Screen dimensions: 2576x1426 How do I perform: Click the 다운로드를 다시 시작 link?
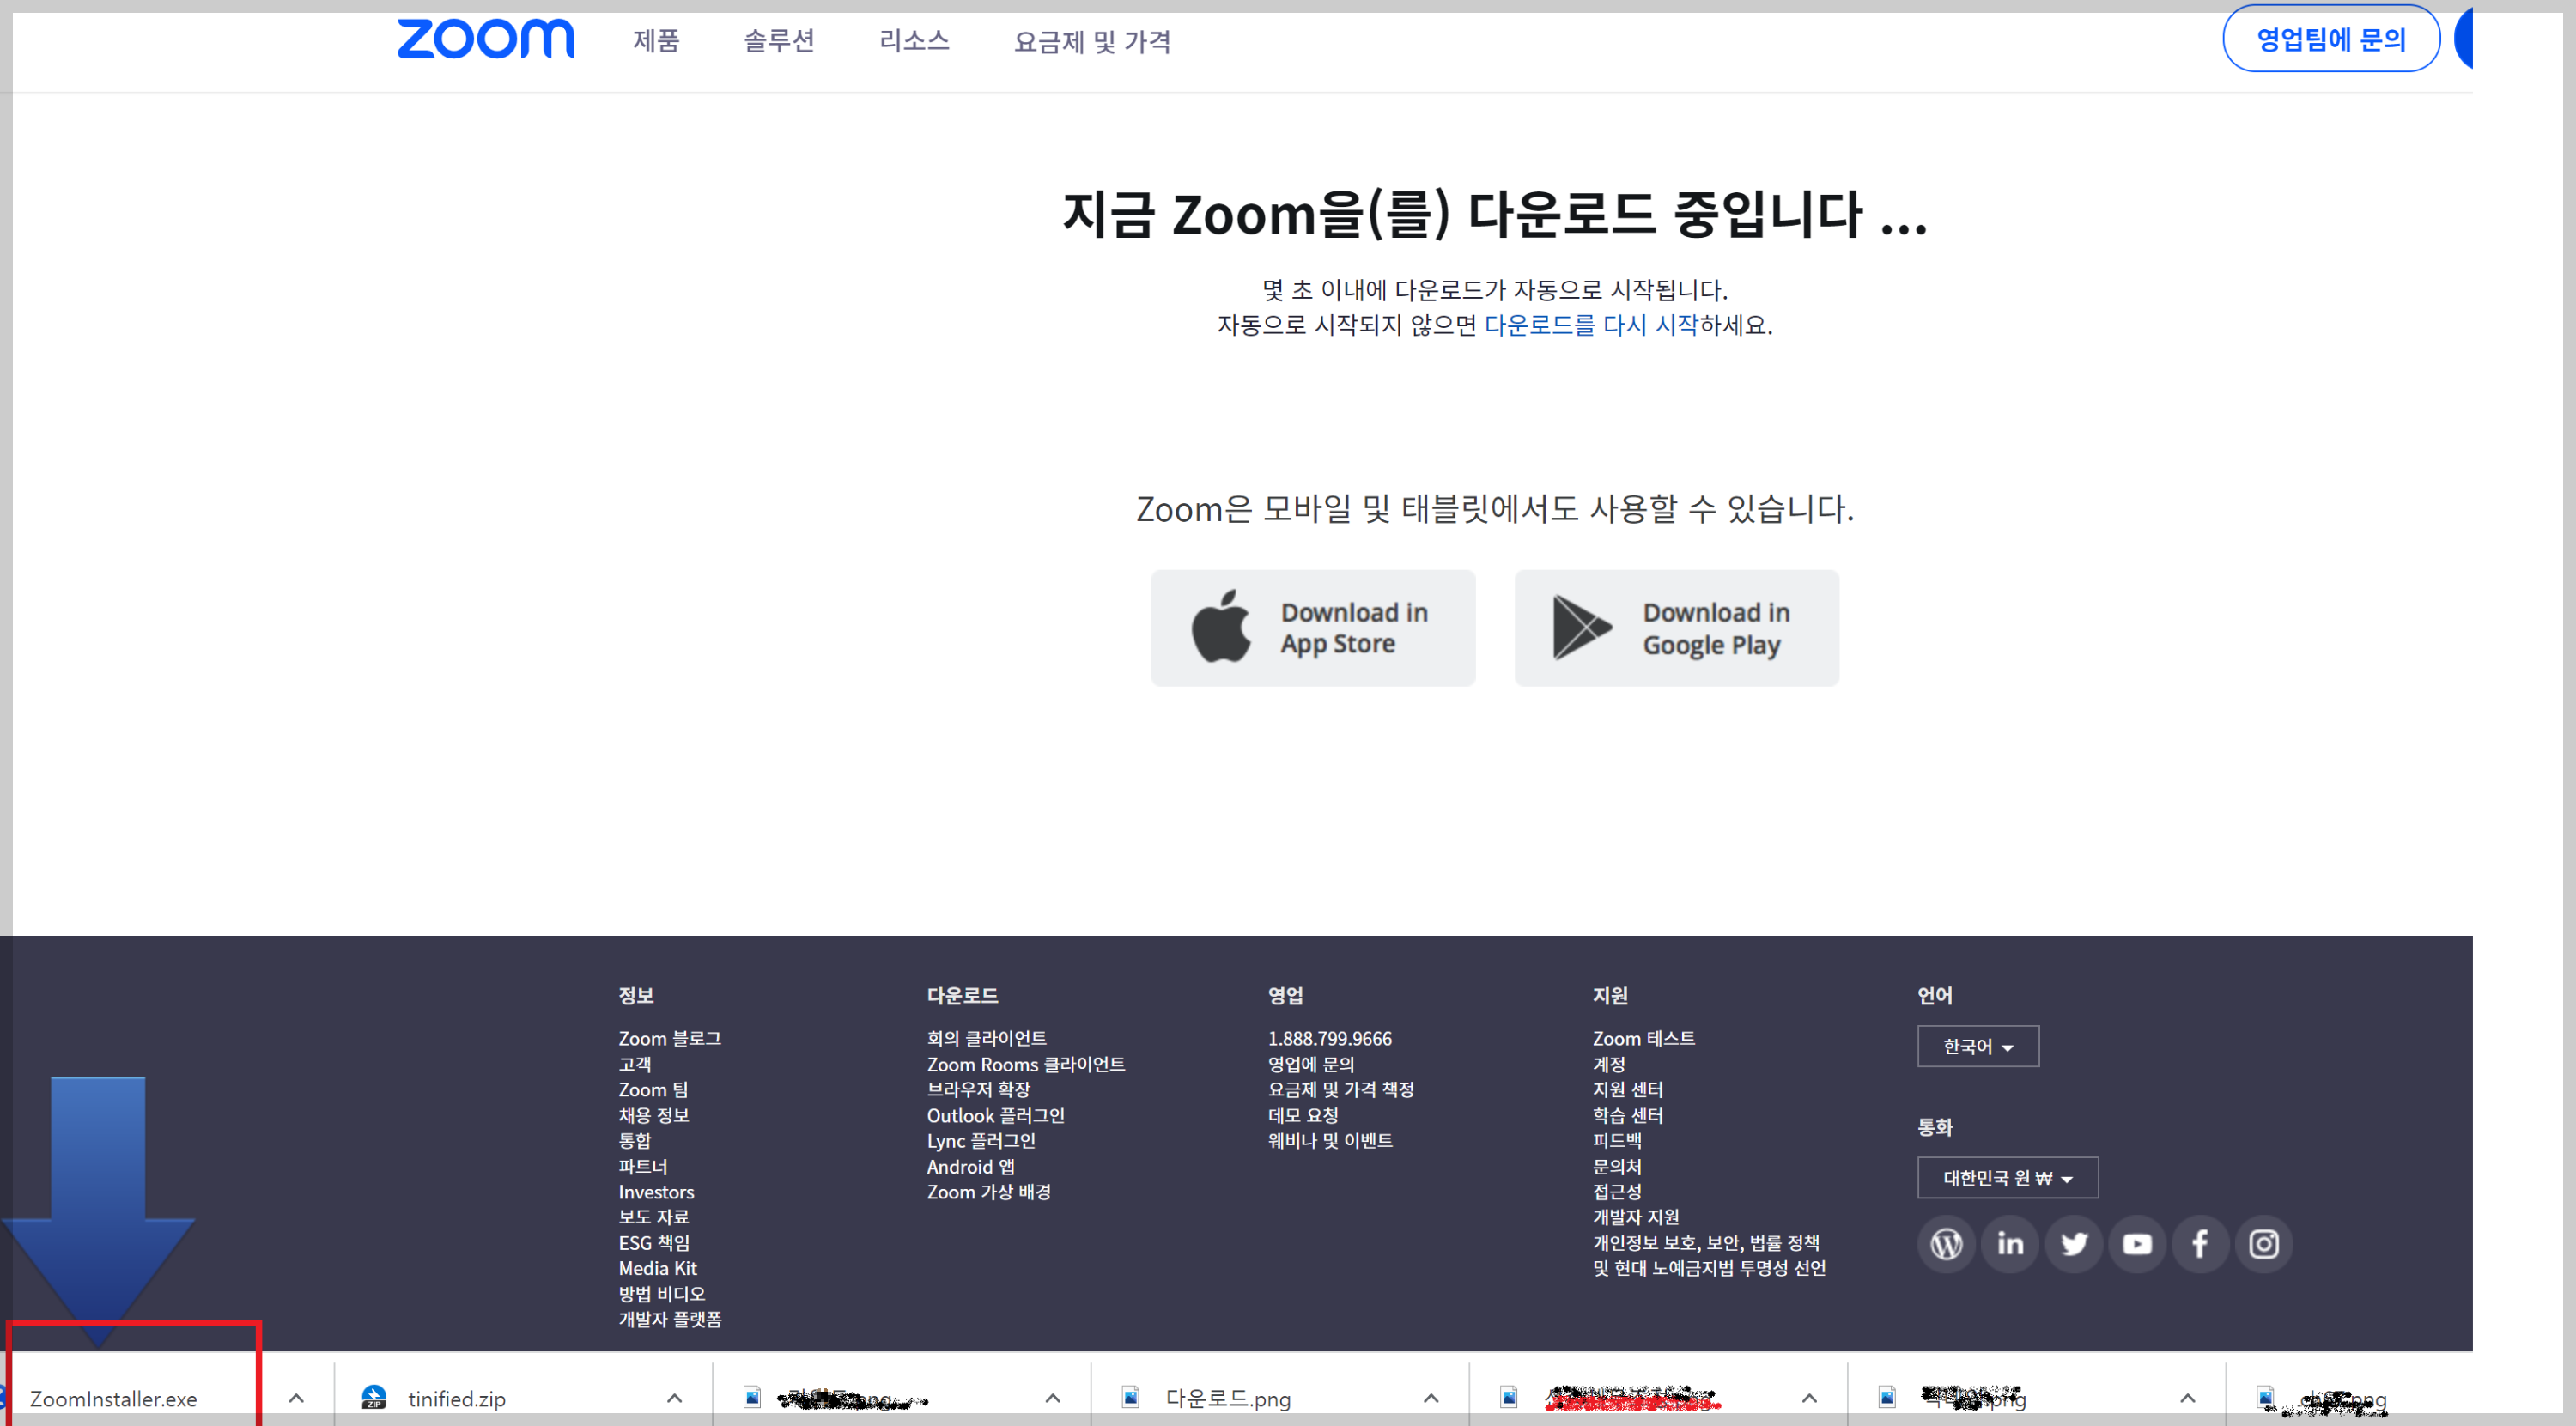(1590, 325)
